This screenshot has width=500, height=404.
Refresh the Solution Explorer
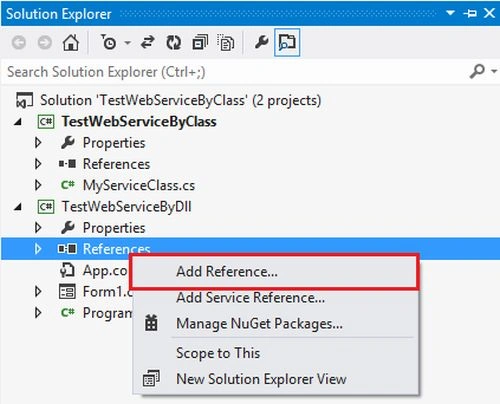174,42
